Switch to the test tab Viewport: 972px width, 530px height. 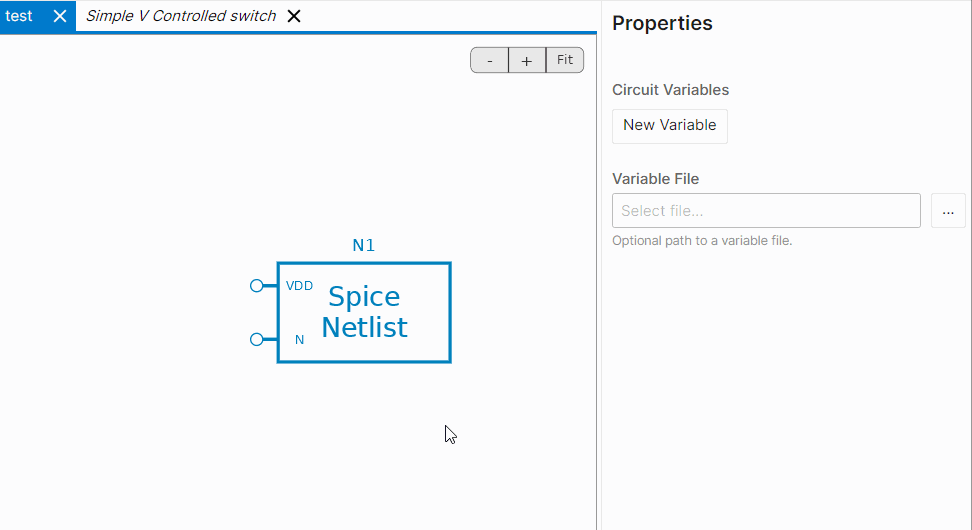pos(19,16)
